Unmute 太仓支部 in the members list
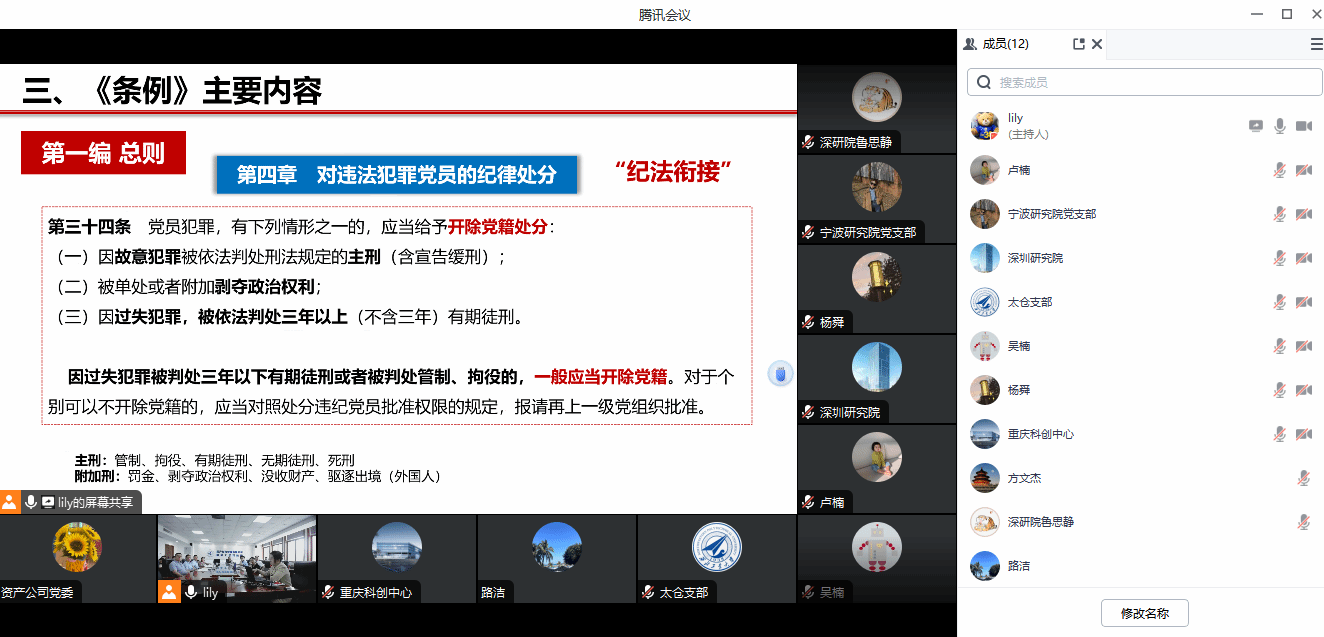This screenshot has height=637, width=1324. tap(1280, 302)
